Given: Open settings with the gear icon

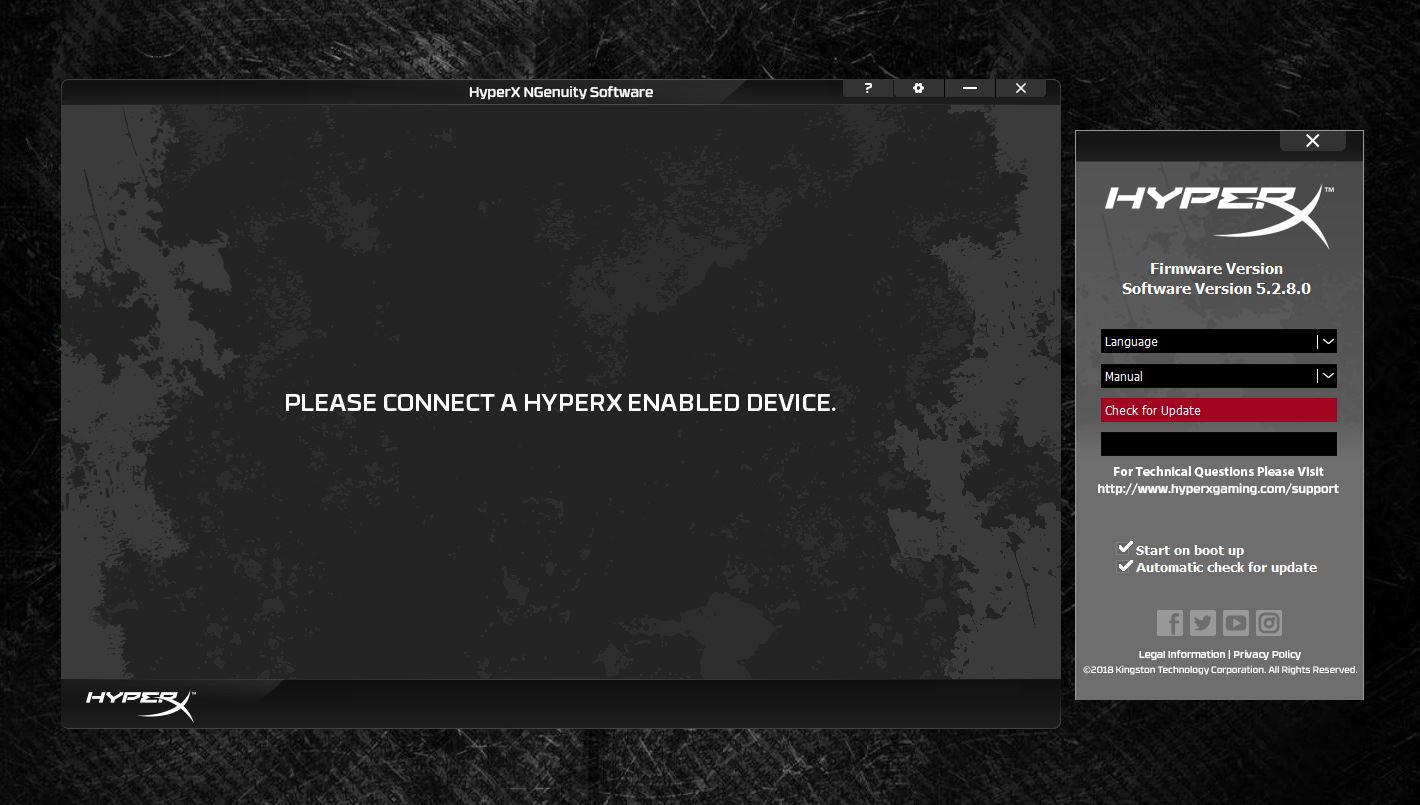Looking at the screenshot, I should (x=918, y=88).
